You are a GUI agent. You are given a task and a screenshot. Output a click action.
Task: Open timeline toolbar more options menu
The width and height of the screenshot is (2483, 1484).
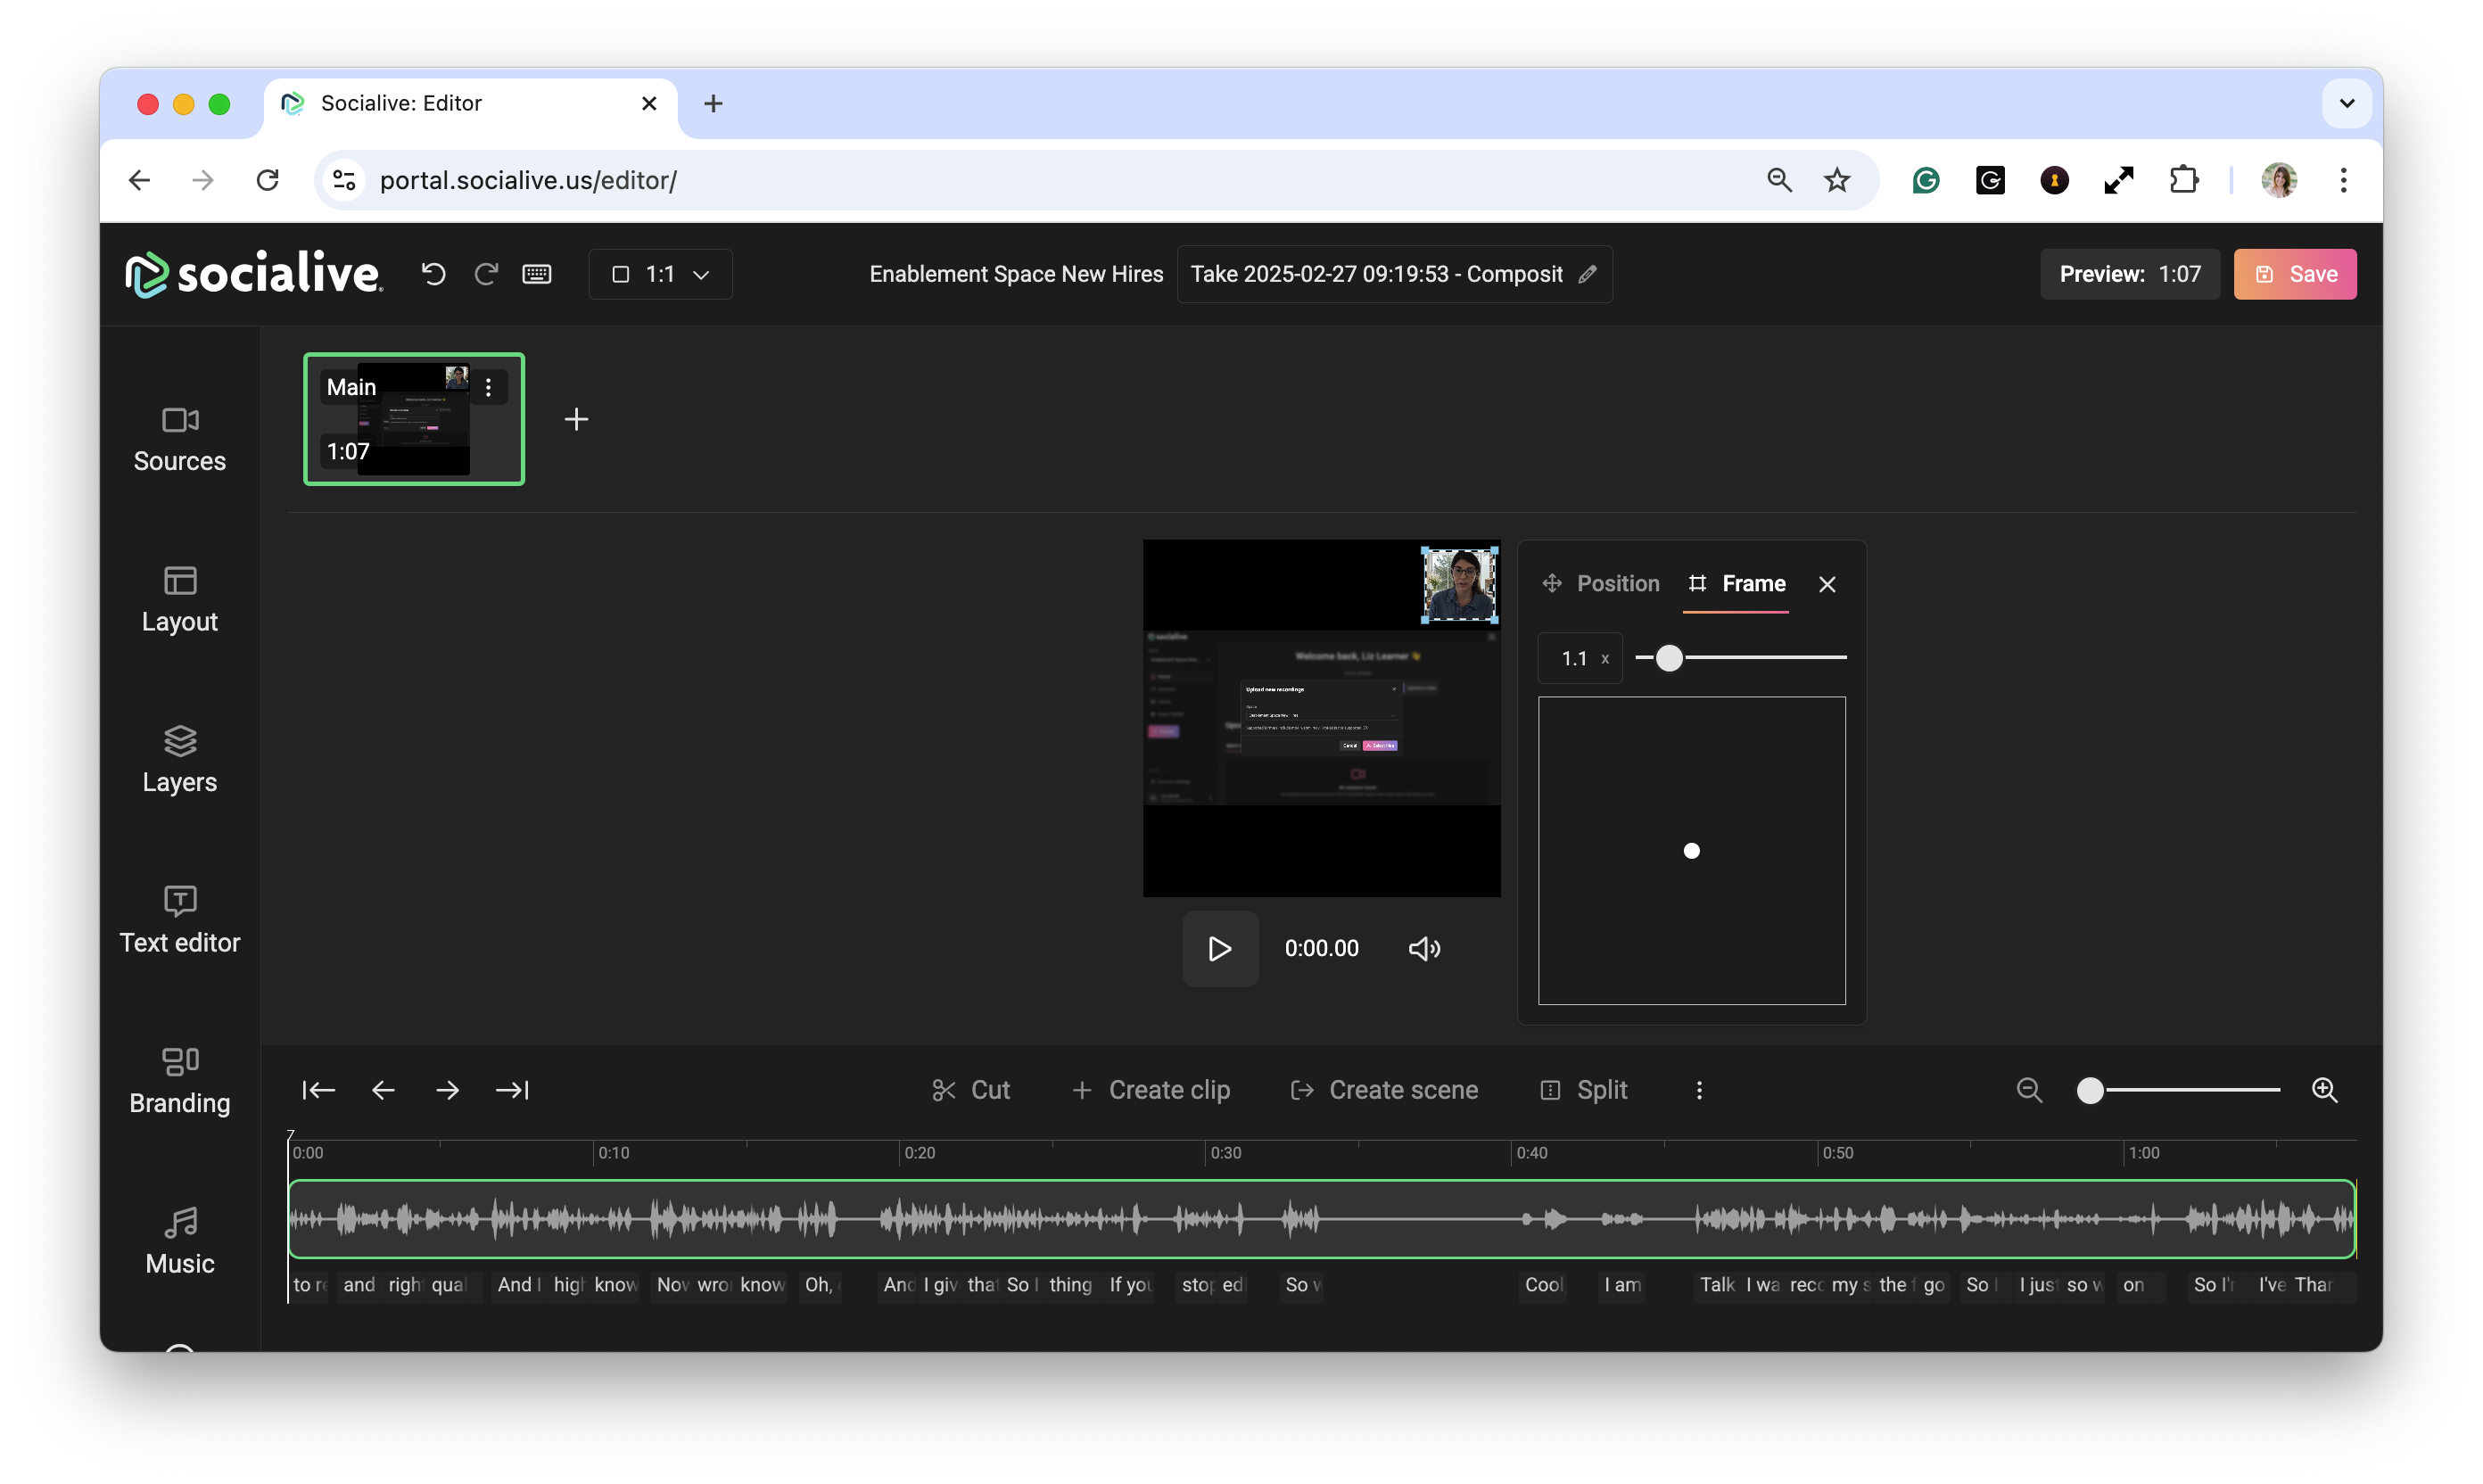coord(1699,1090)
